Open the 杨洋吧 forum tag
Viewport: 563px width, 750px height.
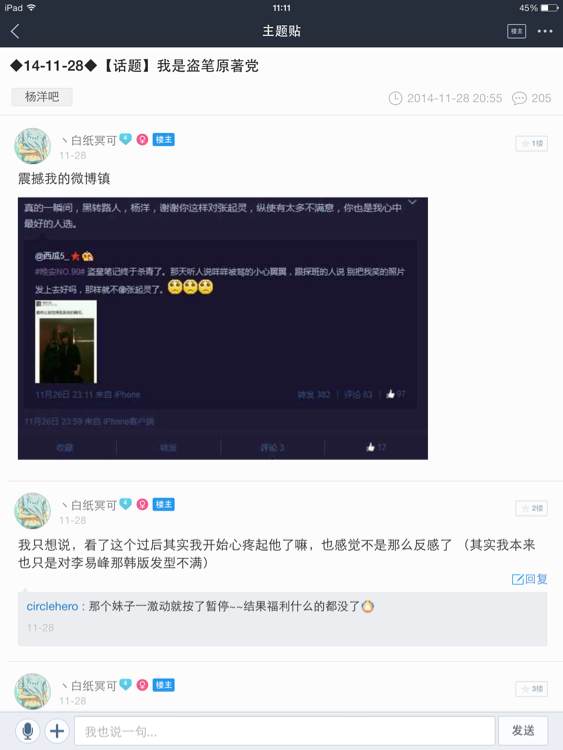click(42, 97)
